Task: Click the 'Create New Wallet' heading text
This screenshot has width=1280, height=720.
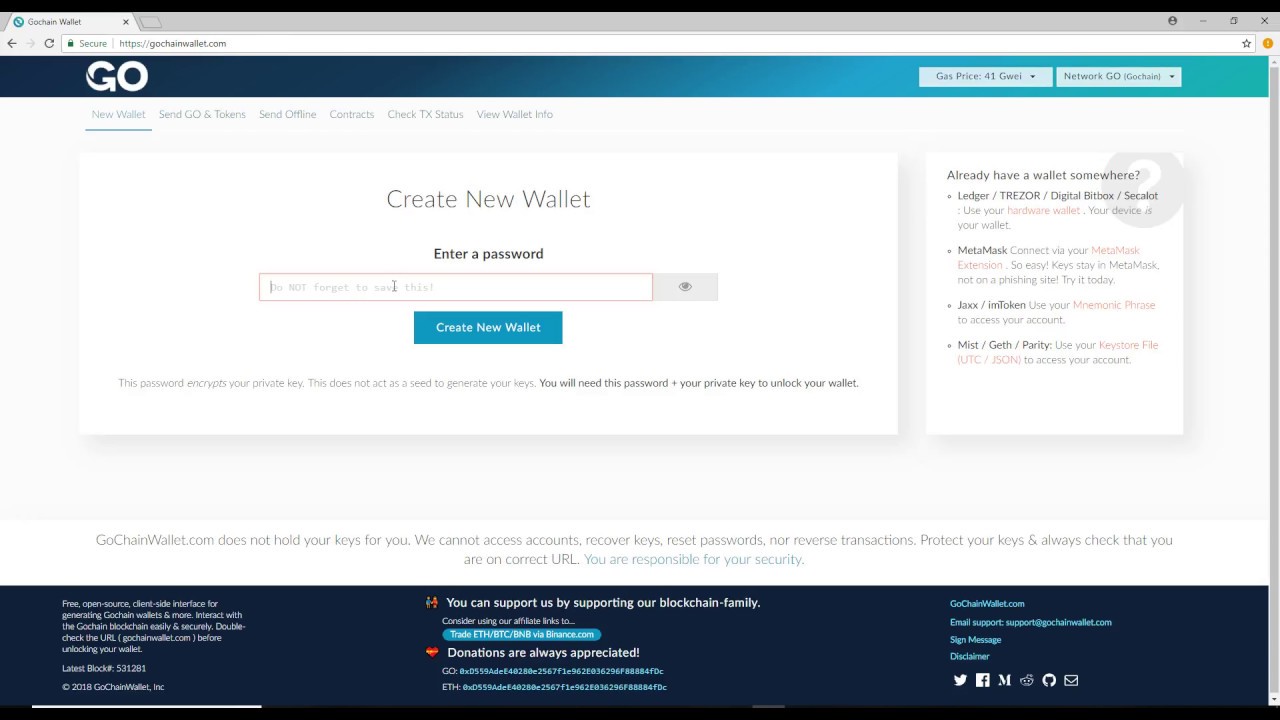Action: click(488, 199)
